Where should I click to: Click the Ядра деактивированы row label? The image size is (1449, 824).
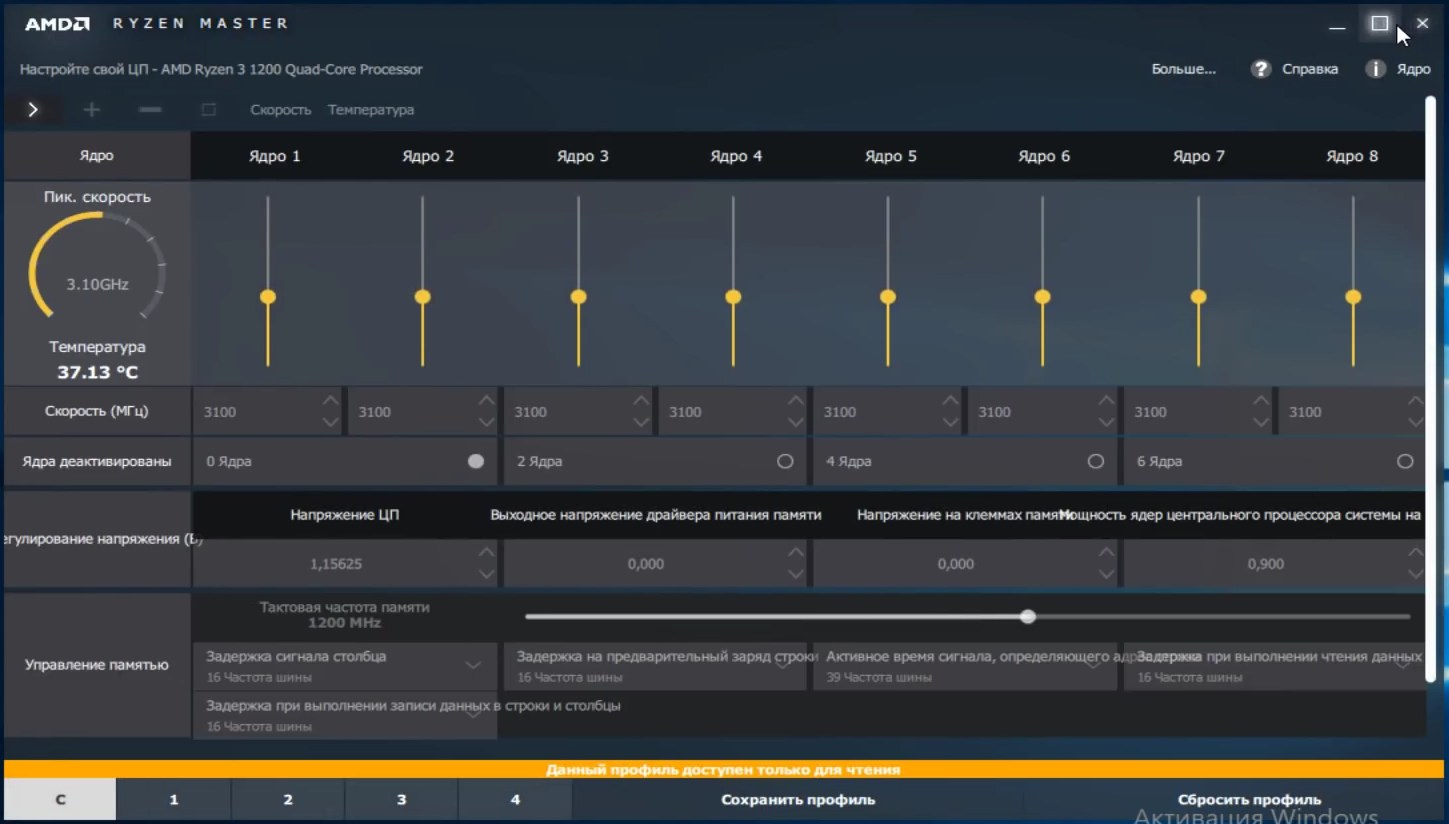point(97,461)
